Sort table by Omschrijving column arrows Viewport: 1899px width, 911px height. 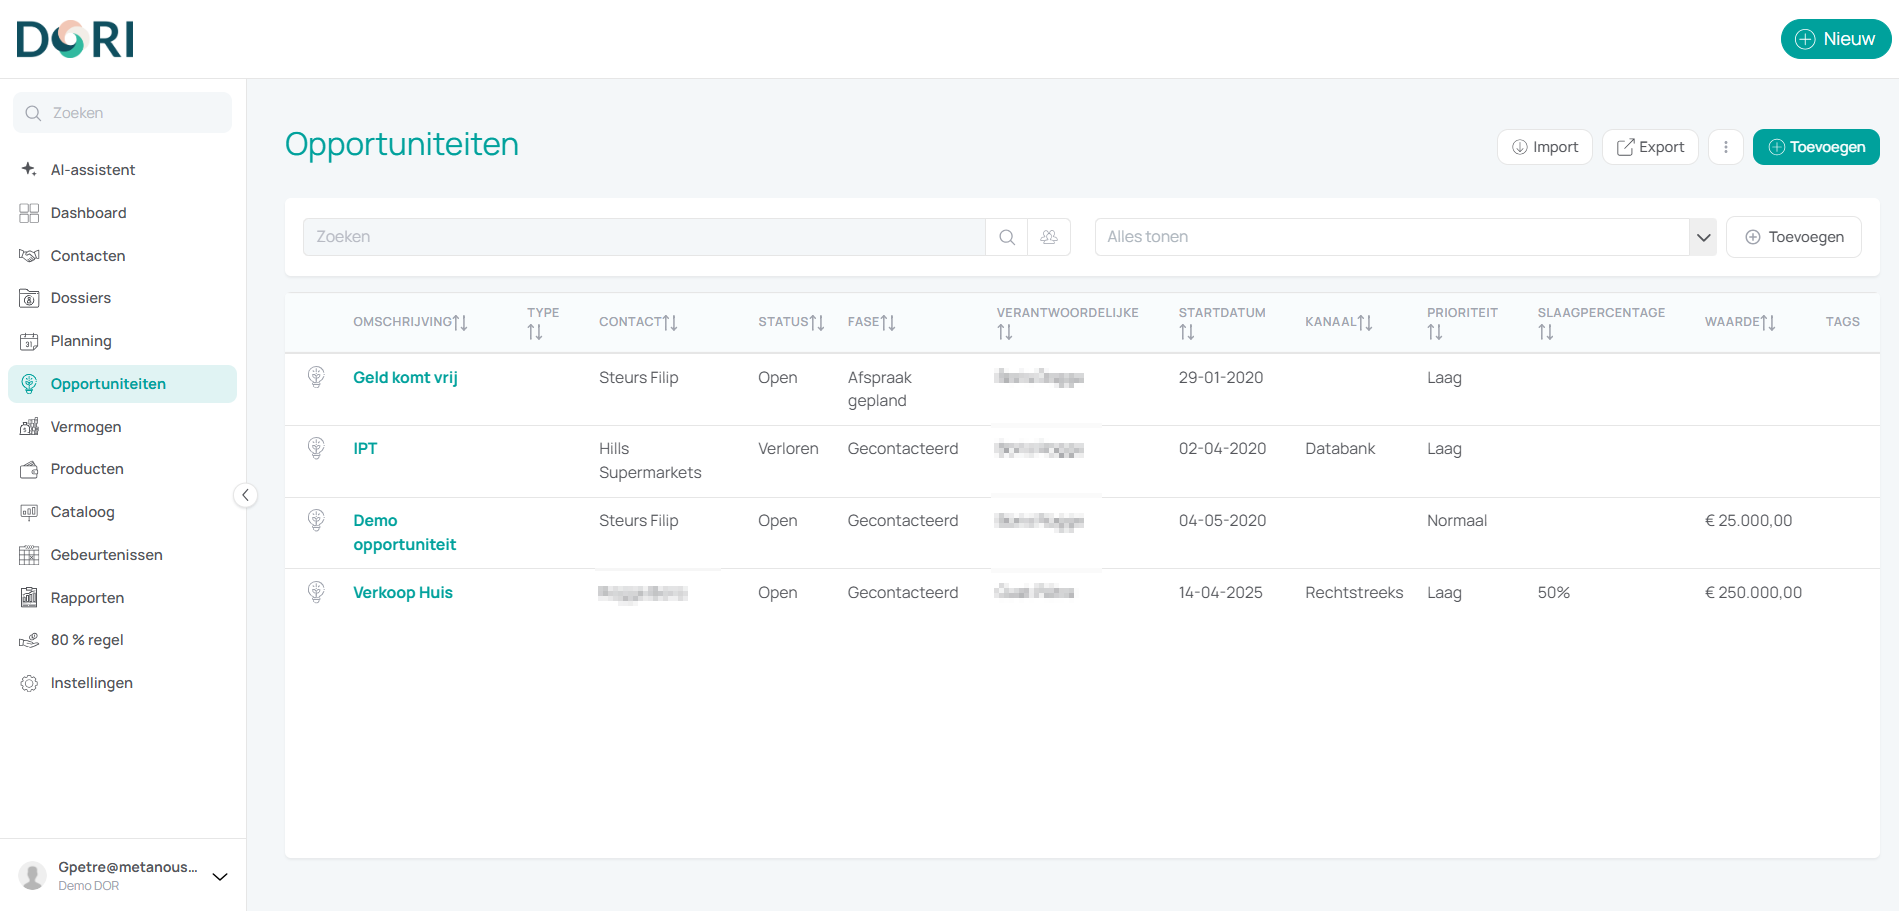tap(460, 322)
